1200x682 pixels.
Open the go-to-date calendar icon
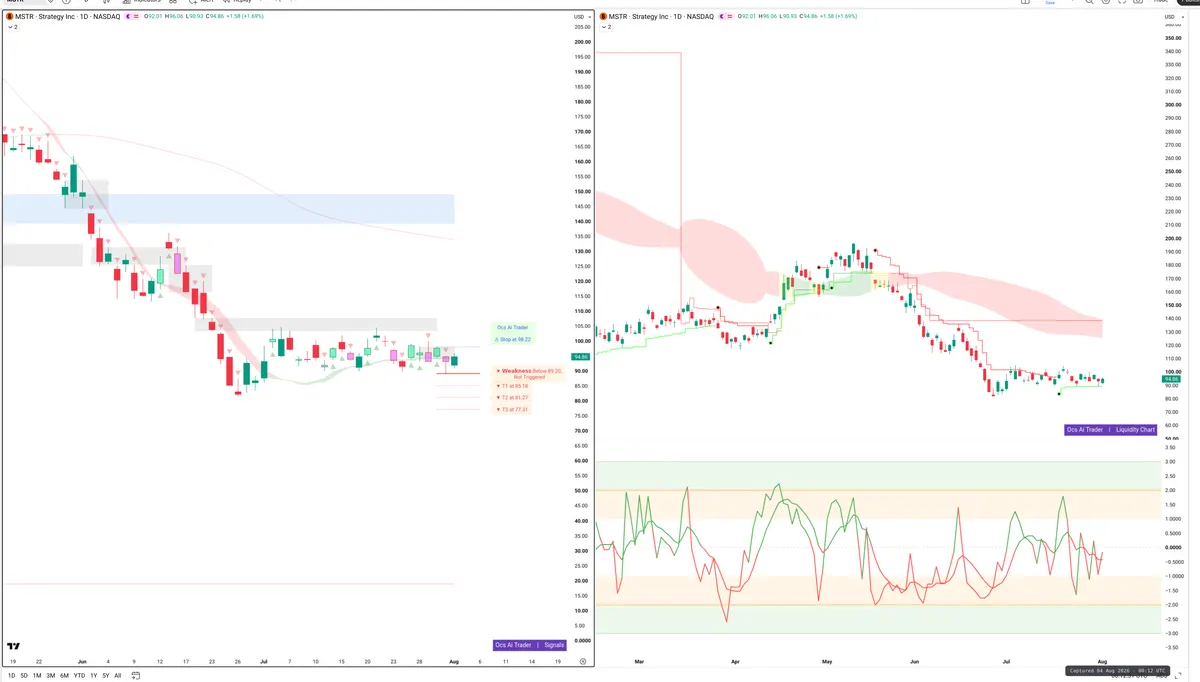(136, 676)
